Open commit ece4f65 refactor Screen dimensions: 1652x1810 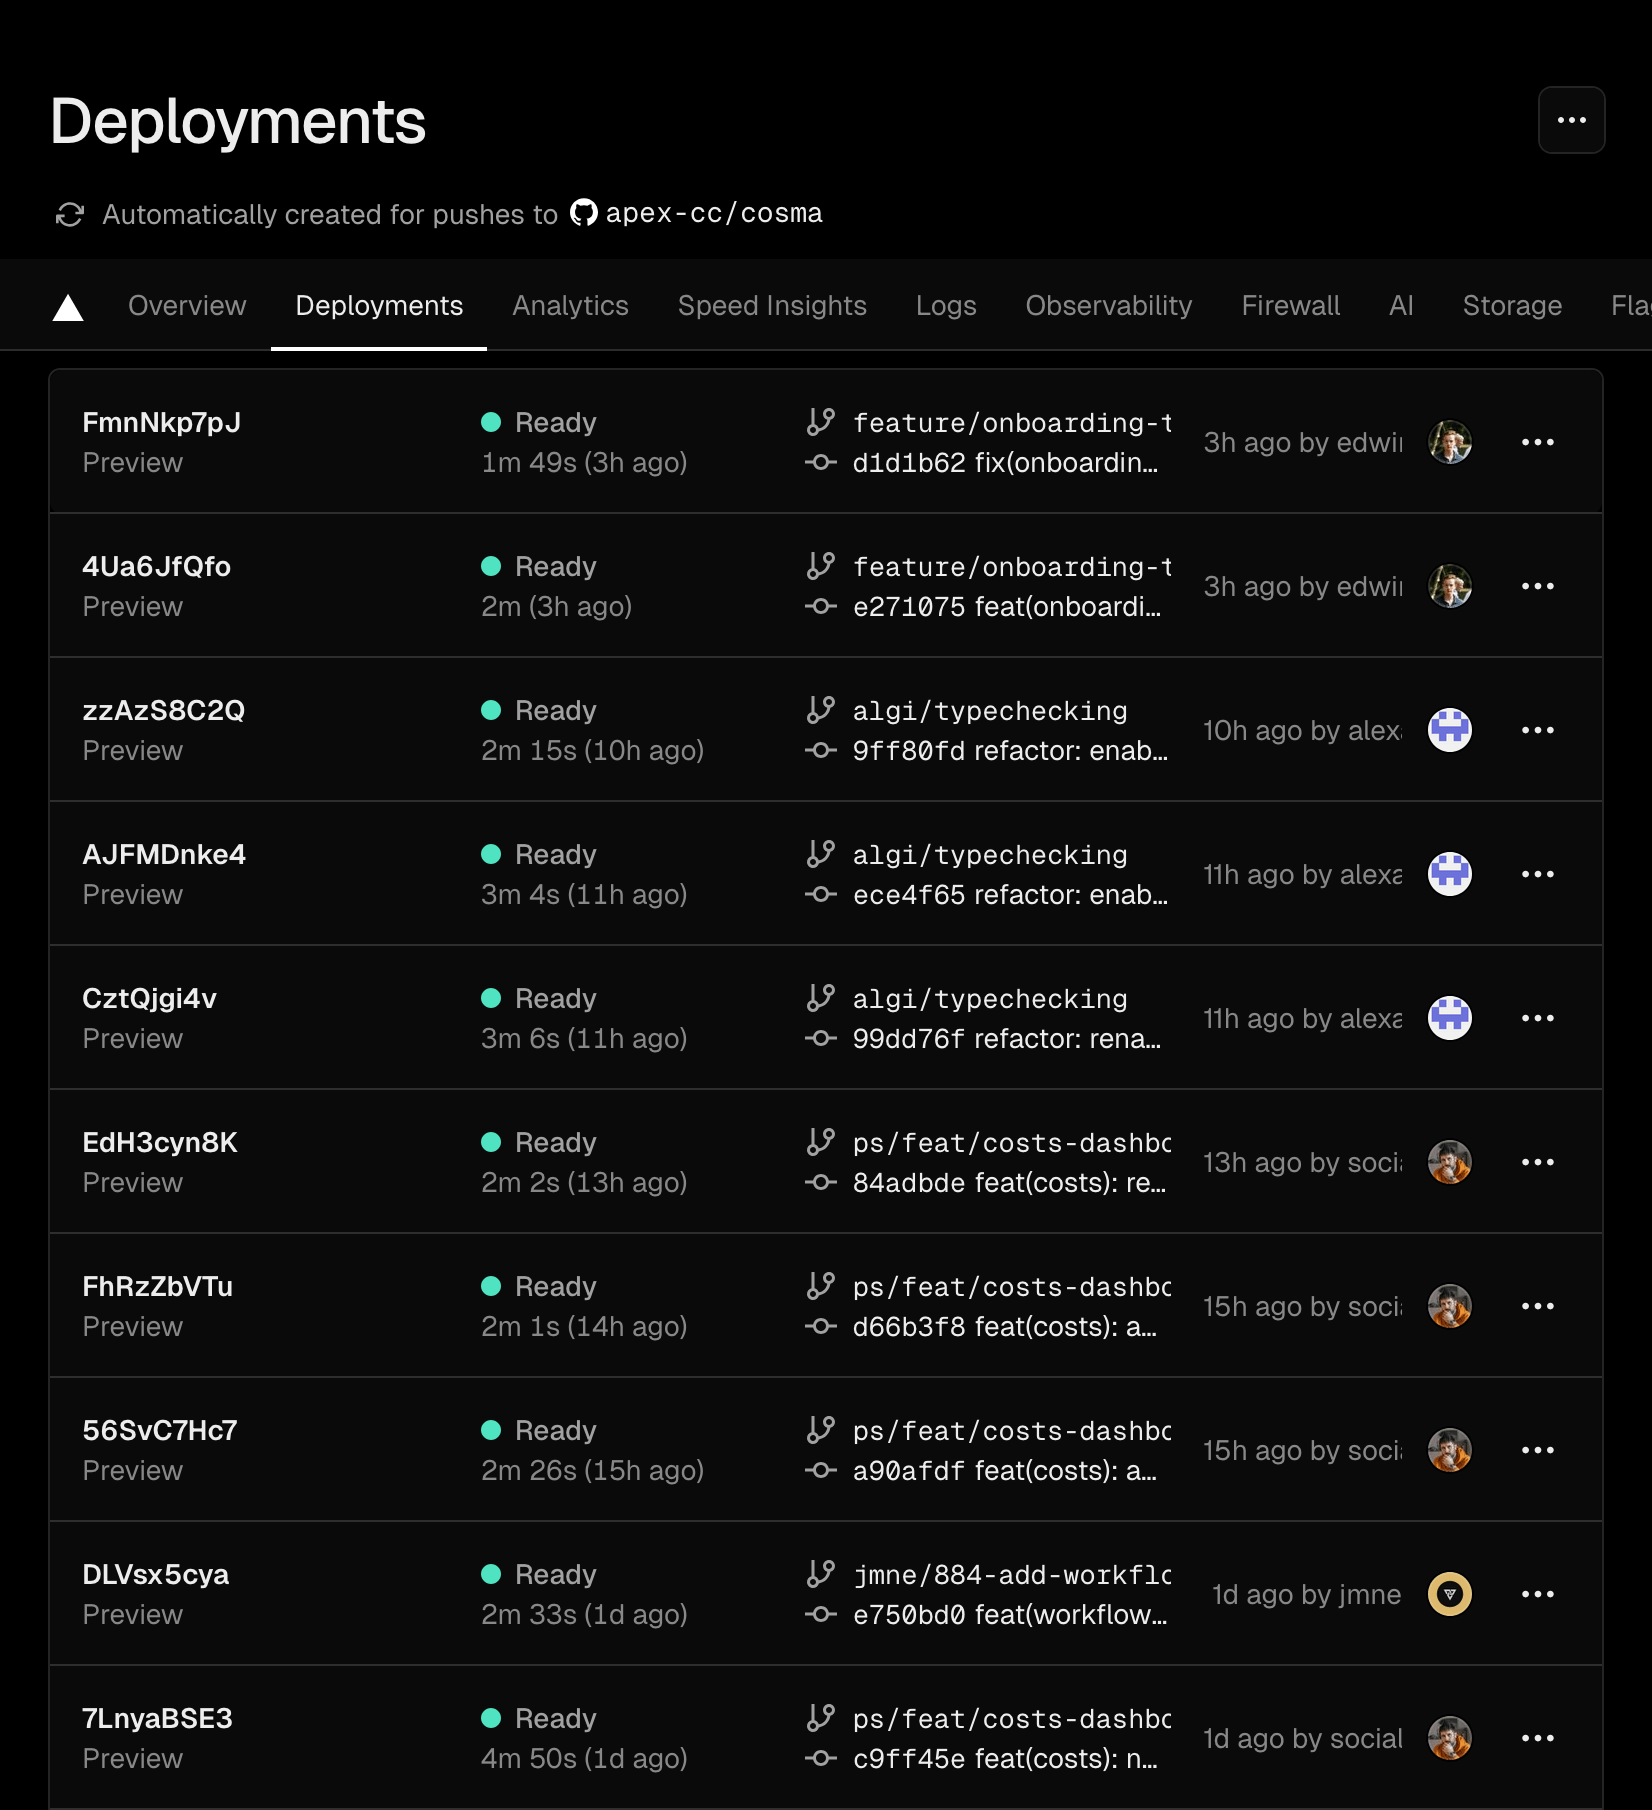pos(1010,894)
